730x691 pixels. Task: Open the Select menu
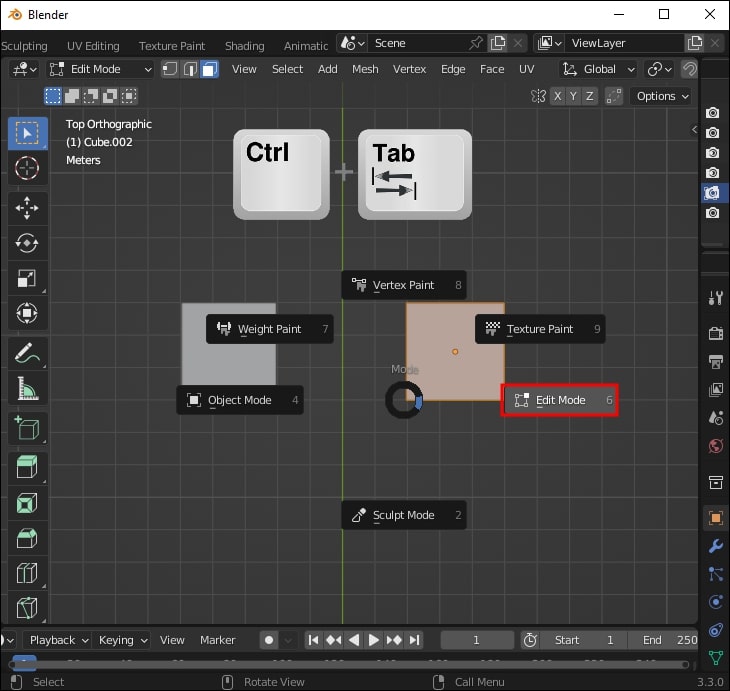[287, 69]
